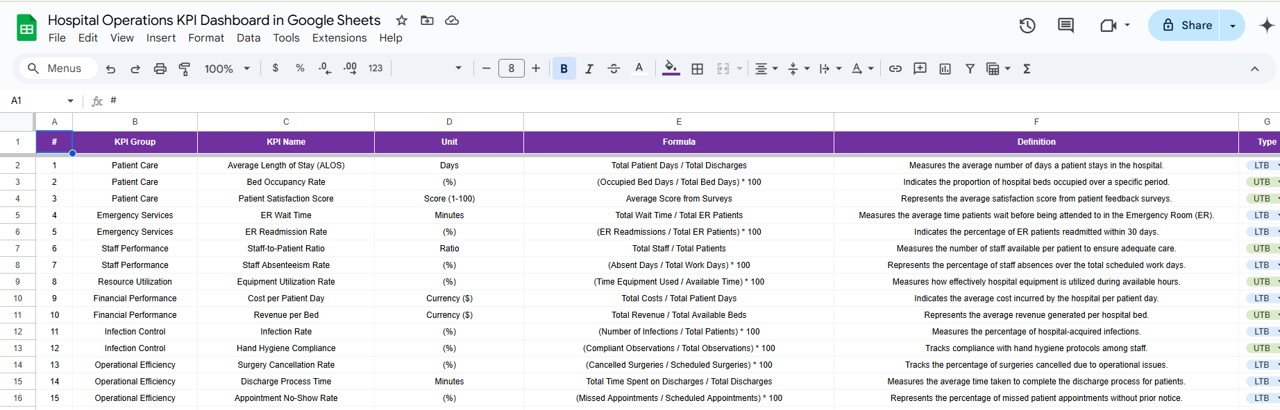Undo the last action
The image size is (1280, 410).
110,69
